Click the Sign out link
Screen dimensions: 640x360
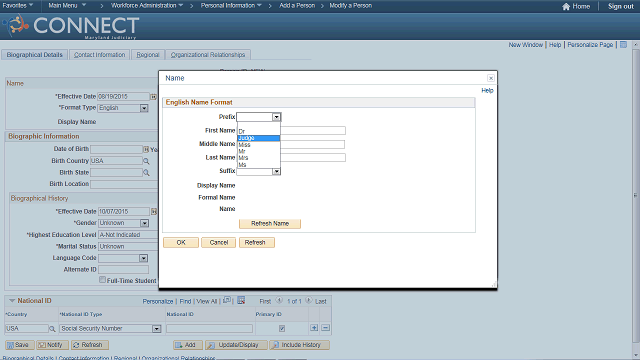pyautogui.click(x=620, y=7)
